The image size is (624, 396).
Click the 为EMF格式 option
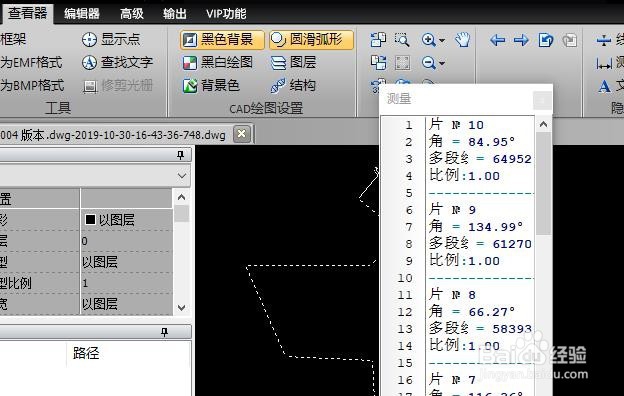click(x=31, y=62)
